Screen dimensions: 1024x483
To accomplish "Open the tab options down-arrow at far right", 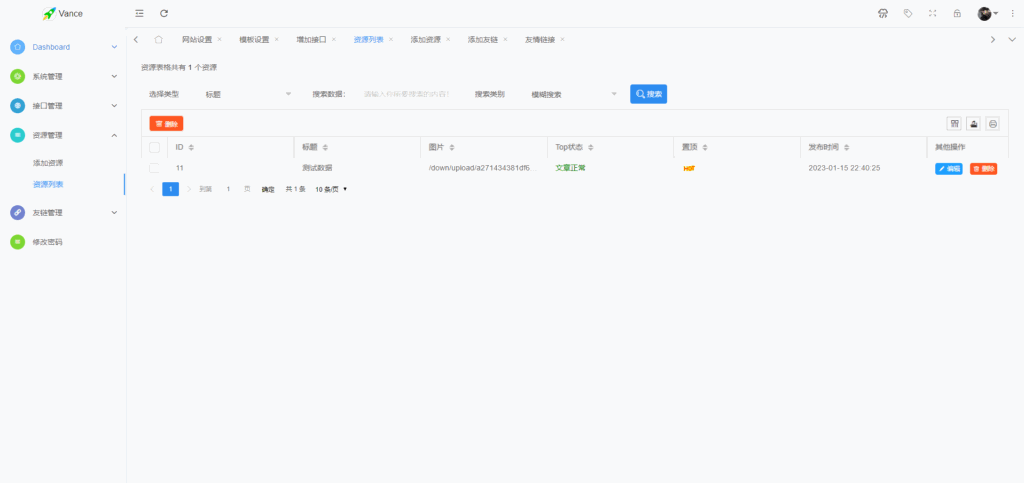I will (1012, 39).
